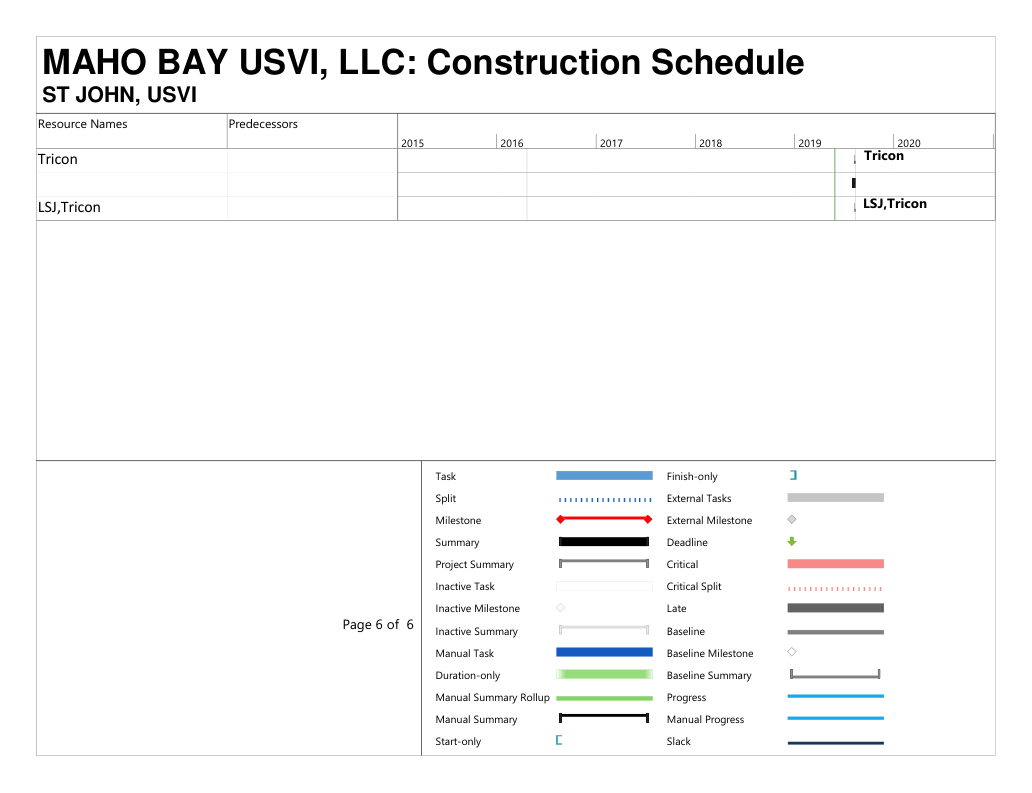Click the External Milestone diamond icon
1032x793 pixels.
[792, 520]
